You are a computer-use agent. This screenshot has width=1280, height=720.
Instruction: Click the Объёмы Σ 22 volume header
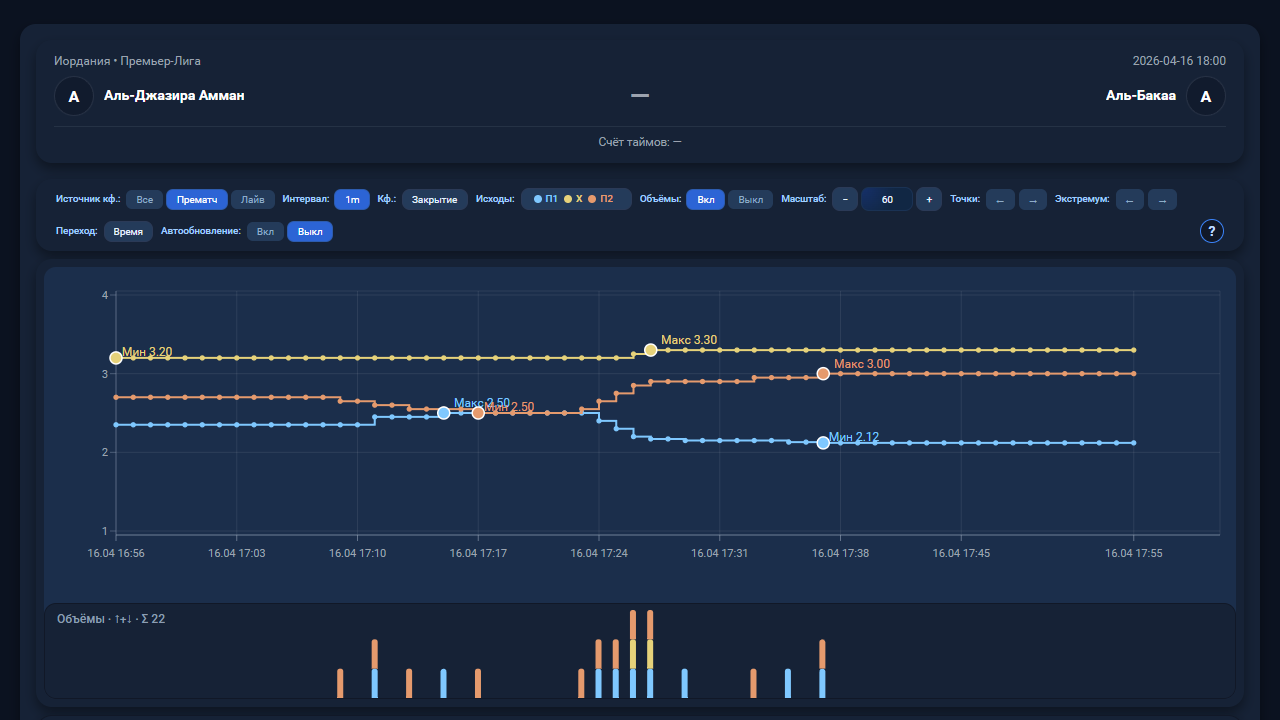111,619
